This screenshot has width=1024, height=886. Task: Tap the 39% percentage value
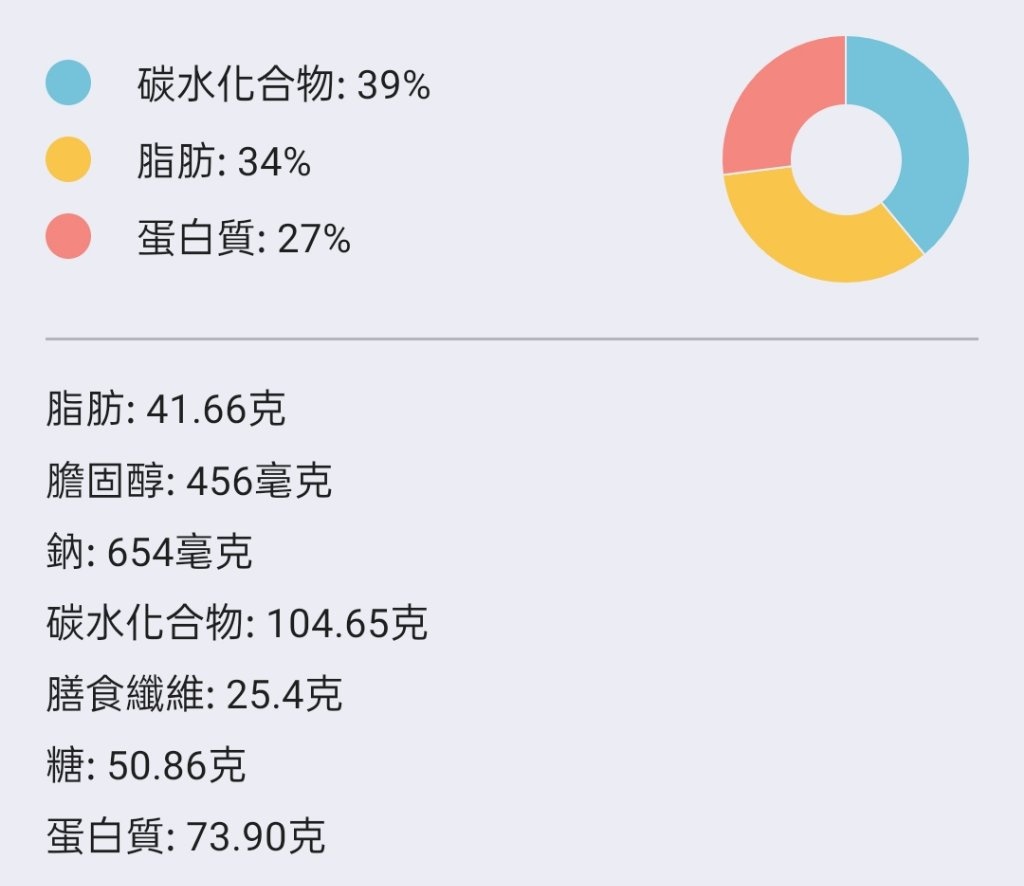pyautogui.click(x=394, y=86)
